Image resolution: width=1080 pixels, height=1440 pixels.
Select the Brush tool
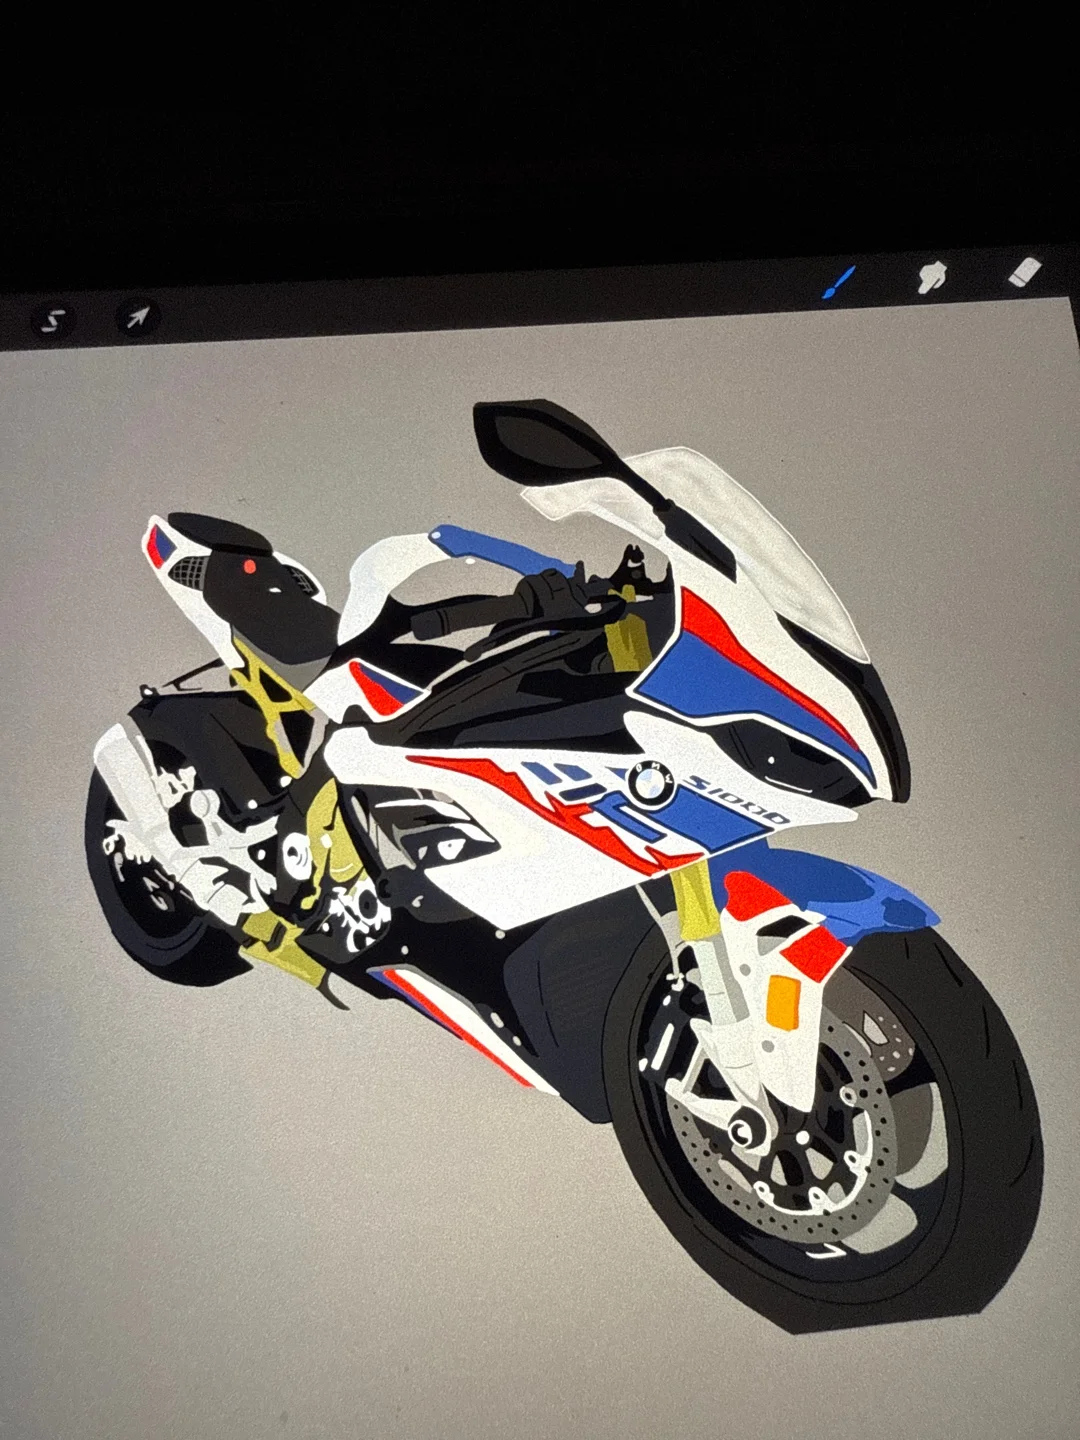pos(838,281)
